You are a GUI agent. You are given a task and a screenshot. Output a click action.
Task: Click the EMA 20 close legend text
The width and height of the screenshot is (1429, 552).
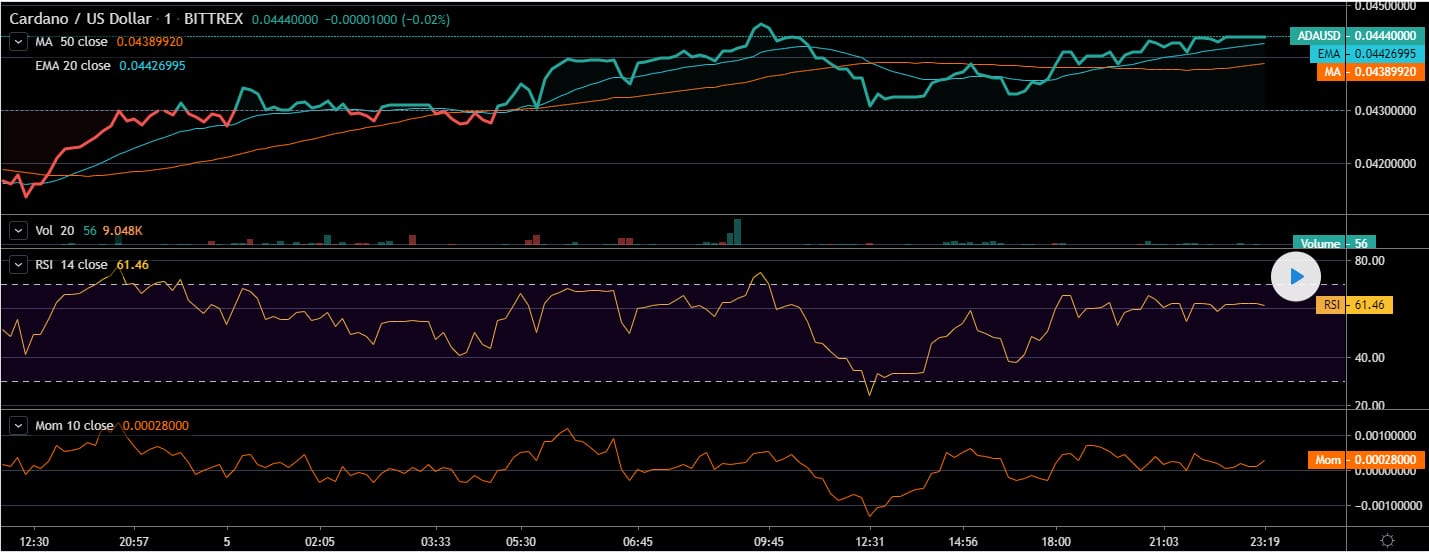pyautogui.click(x=73, y=65)
